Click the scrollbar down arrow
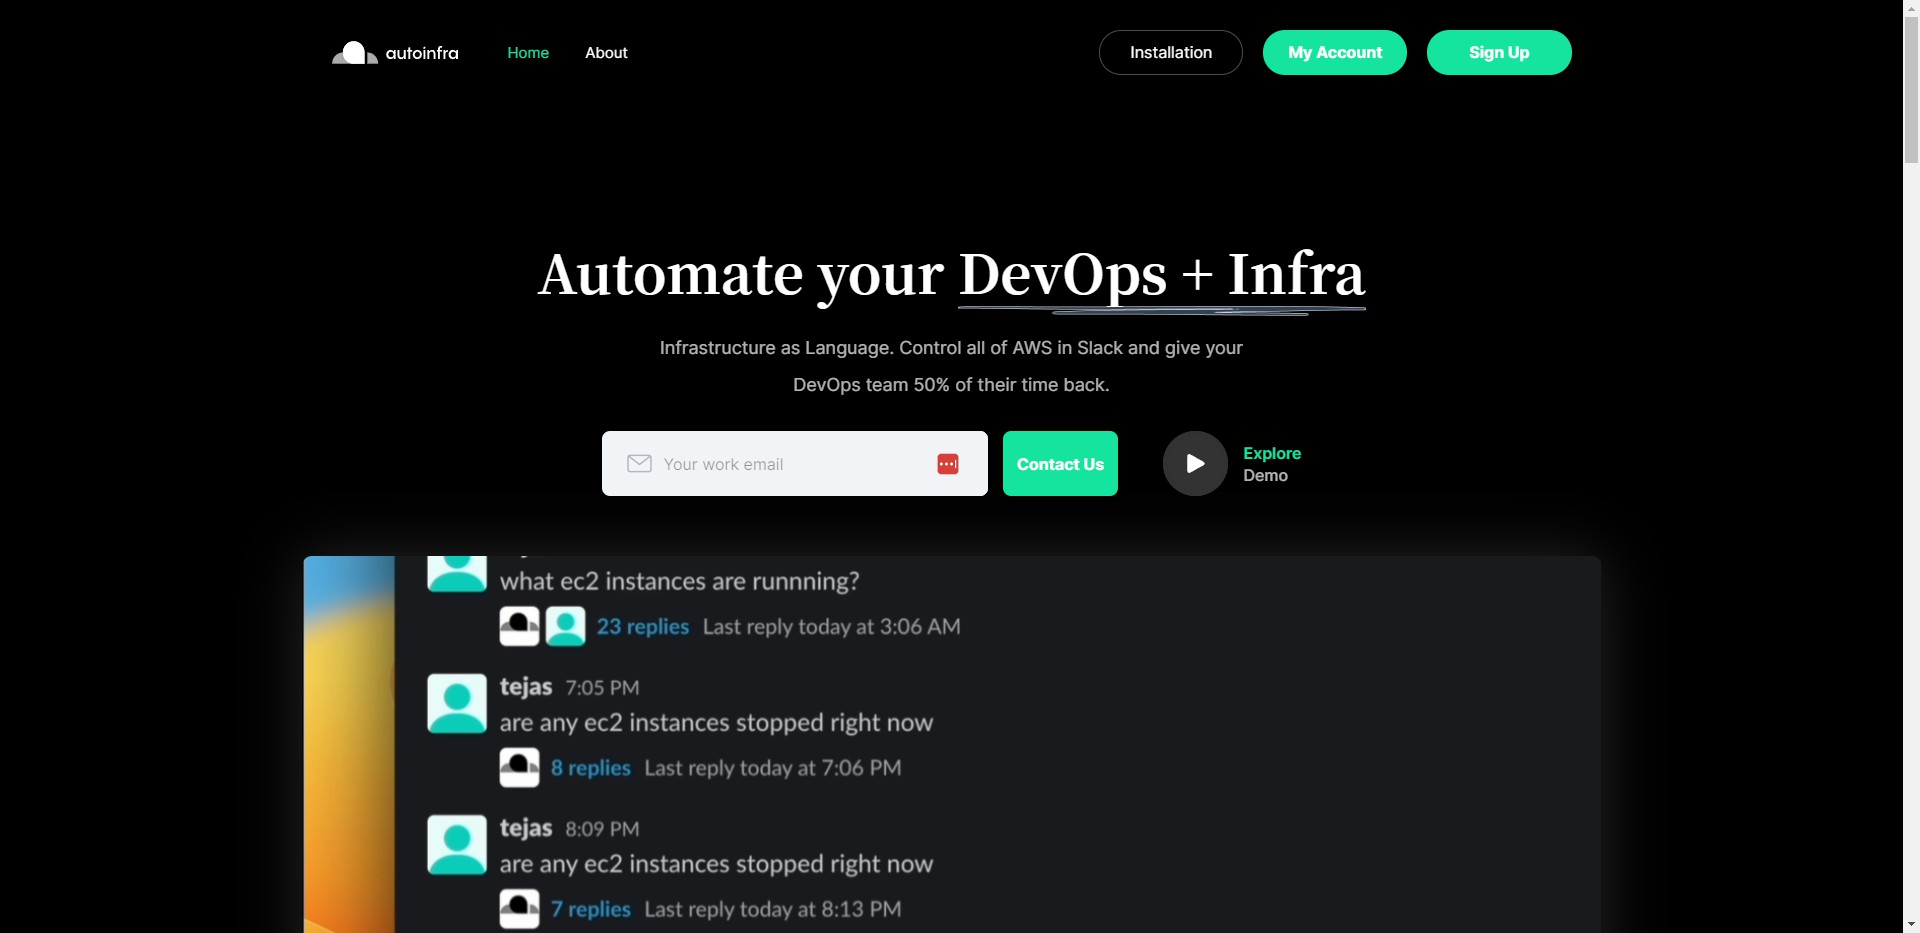The image size is (1920, 933). tap(1911, 924)
